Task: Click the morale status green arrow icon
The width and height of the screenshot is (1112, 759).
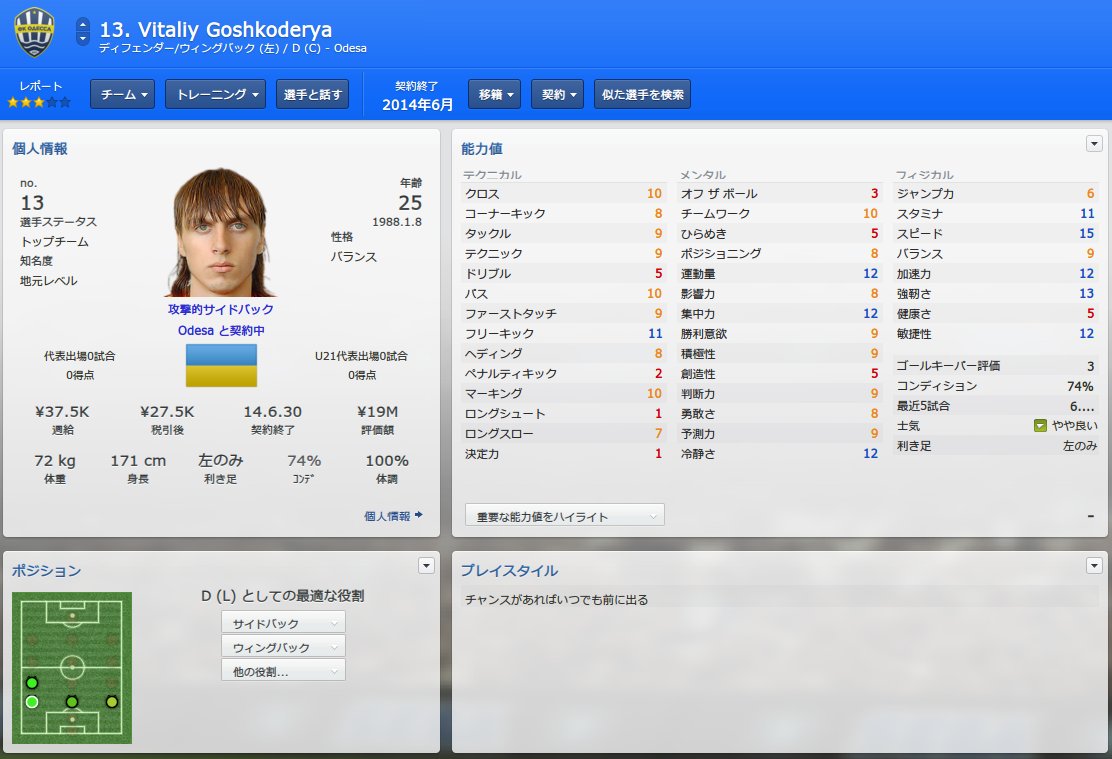Action: tap(1040, 426)
